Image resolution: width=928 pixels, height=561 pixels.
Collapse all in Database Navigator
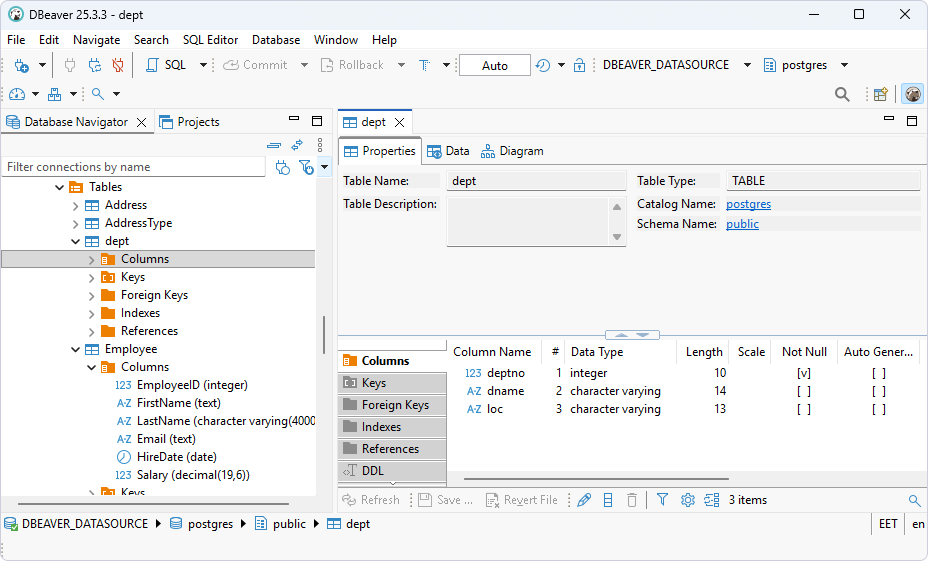pos(274,144)
